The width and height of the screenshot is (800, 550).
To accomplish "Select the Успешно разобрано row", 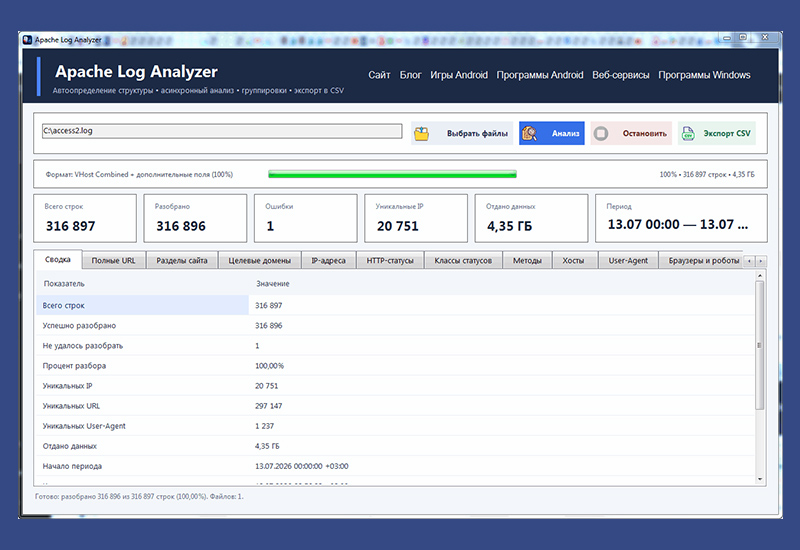I will [395, 326].
